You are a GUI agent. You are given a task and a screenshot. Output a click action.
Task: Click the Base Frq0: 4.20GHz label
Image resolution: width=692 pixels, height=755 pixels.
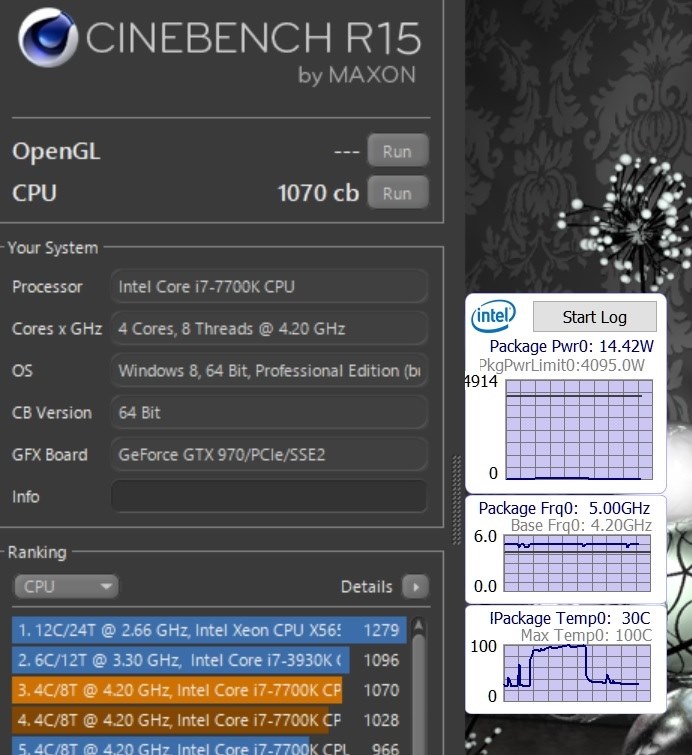click(581, 525)
